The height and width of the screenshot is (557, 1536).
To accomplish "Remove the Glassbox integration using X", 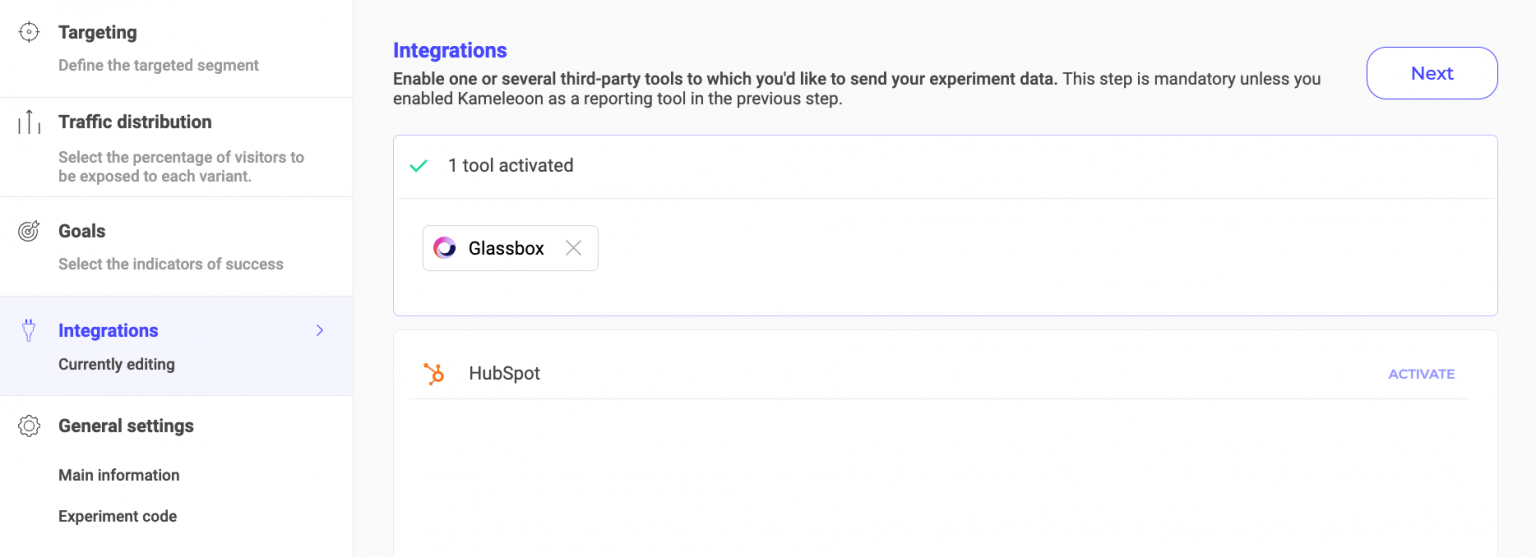I will (573, 248).
